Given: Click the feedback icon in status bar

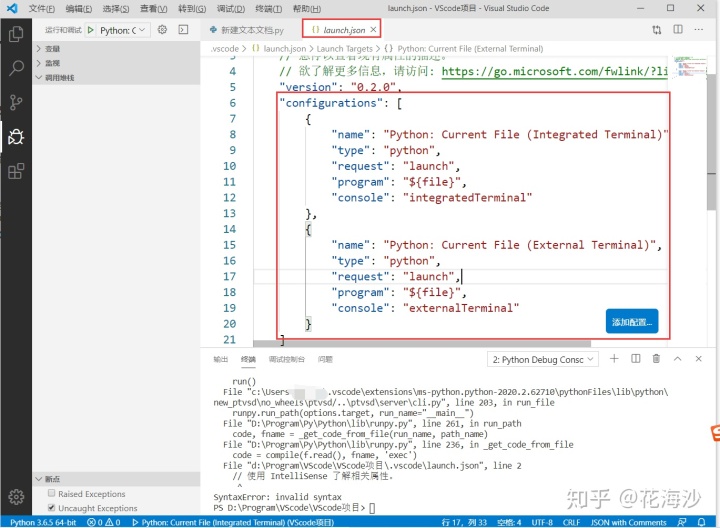Looking at the screenshot, I should click(x=682, y=522).
